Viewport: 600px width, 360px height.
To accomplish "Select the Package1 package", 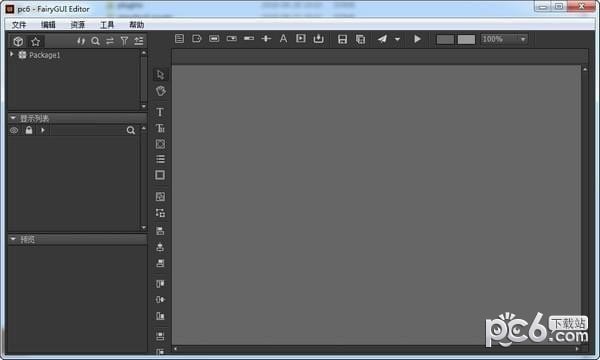I will (x=44, y=55).
